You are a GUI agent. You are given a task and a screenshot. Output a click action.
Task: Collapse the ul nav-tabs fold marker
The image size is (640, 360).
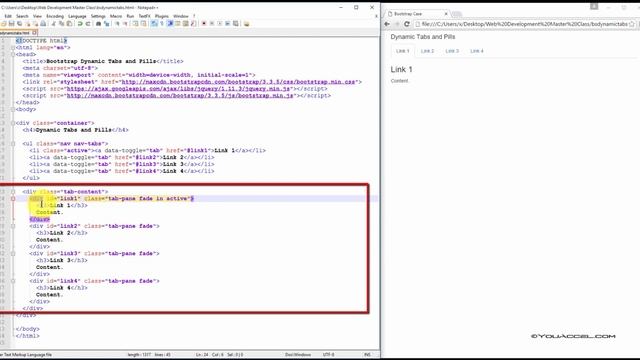tap(13, 144)
